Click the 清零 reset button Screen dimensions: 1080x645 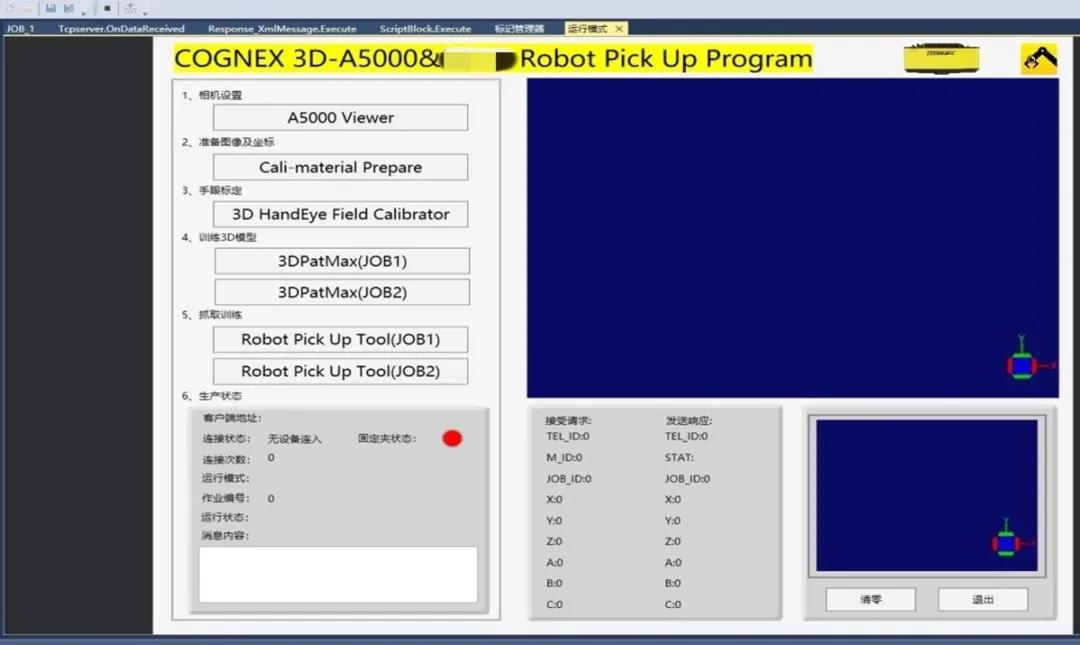point(871,600)
